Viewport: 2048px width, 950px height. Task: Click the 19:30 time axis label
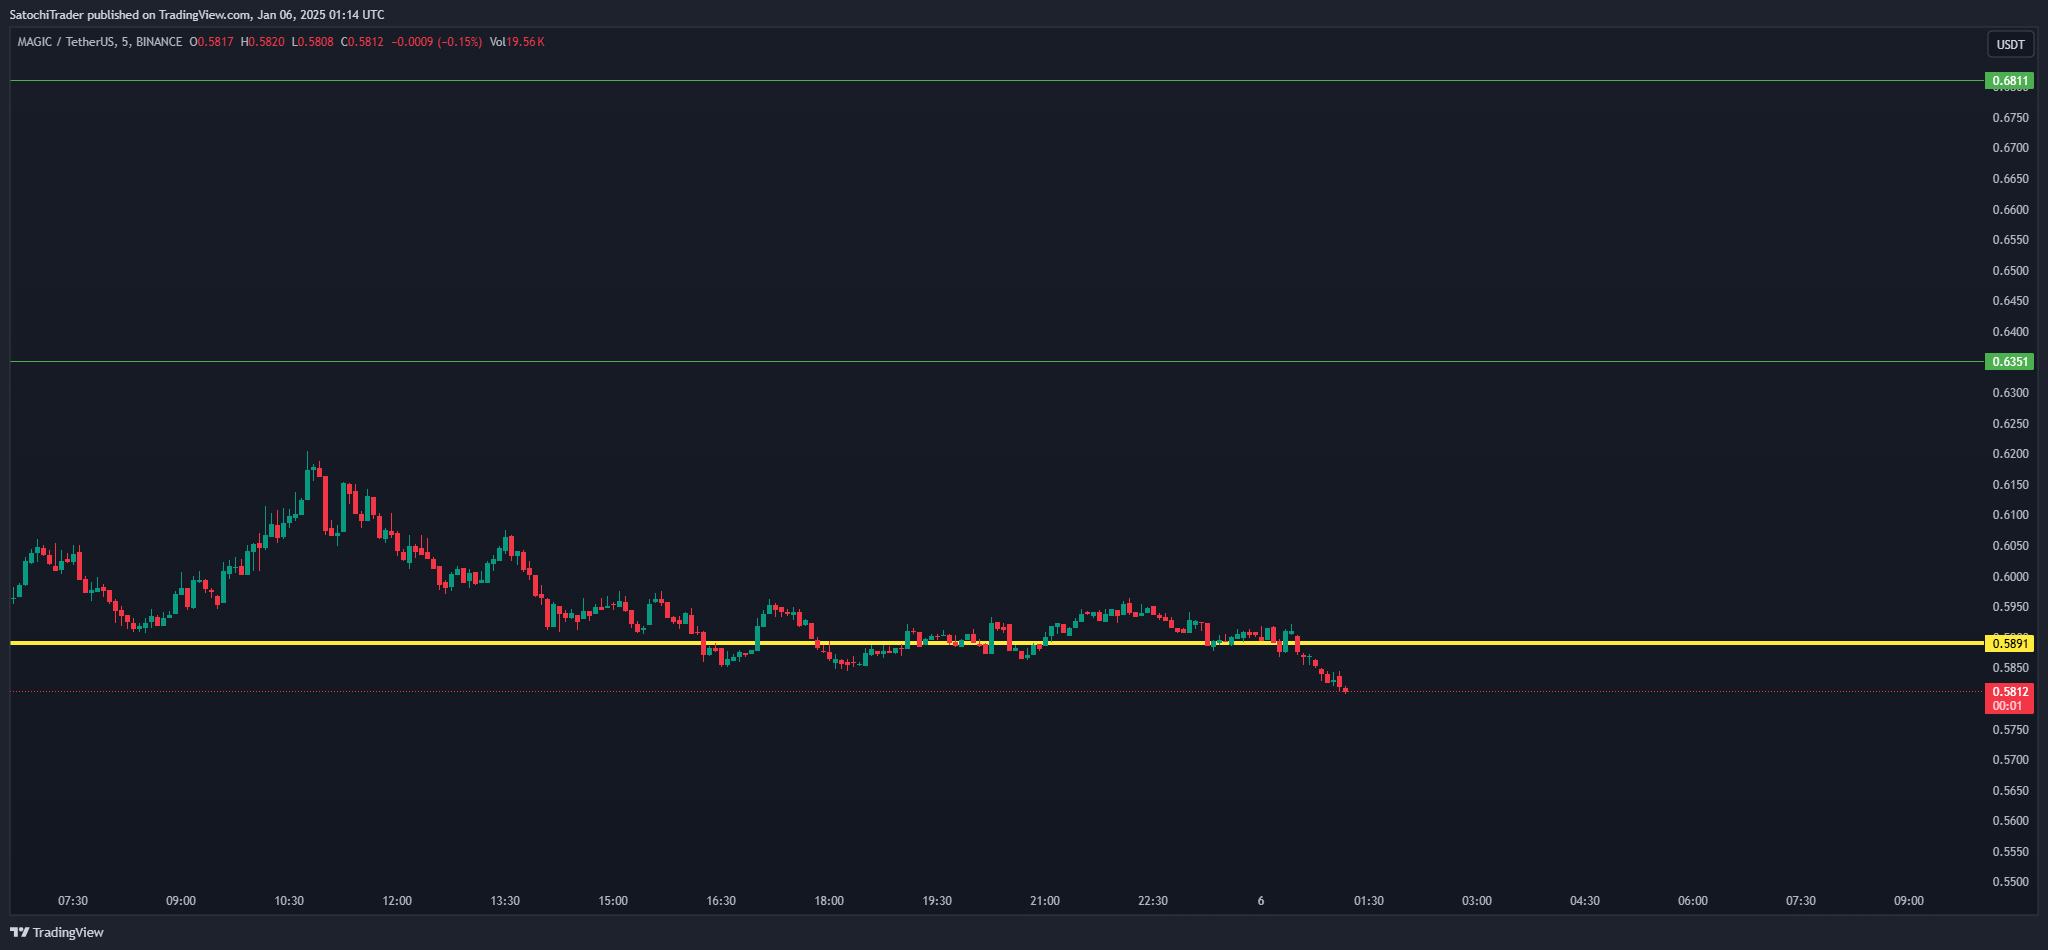[937, 901]
